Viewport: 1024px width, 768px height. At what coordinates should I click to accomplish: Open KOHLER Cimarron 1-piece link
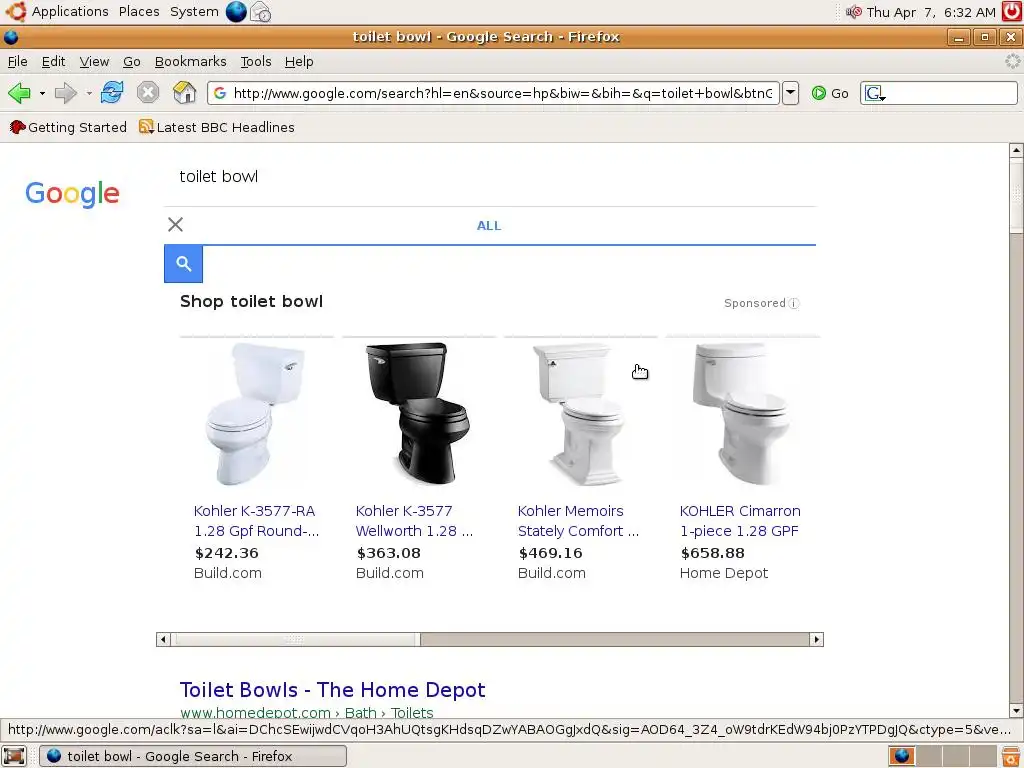coord(740,520)
